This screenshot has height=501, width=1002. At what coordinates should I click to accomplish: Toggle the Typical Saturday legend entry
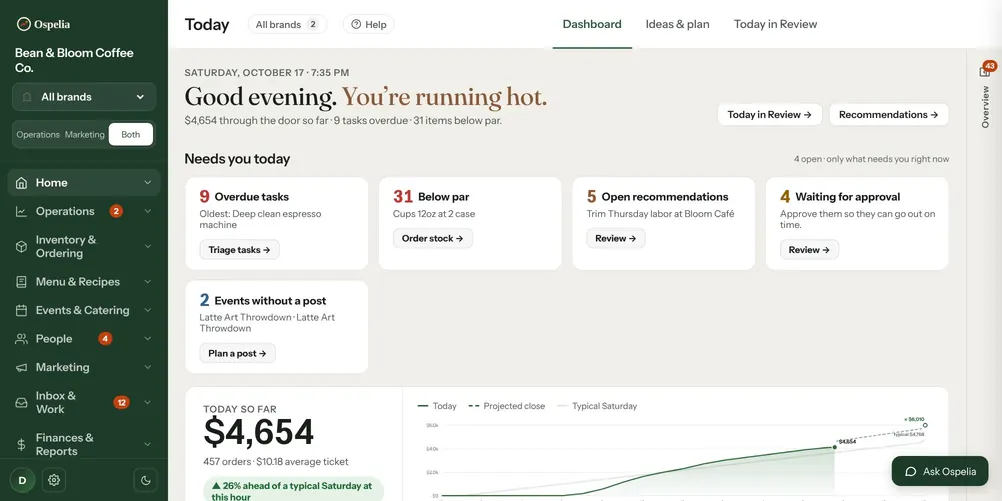(x=597, y=406)
